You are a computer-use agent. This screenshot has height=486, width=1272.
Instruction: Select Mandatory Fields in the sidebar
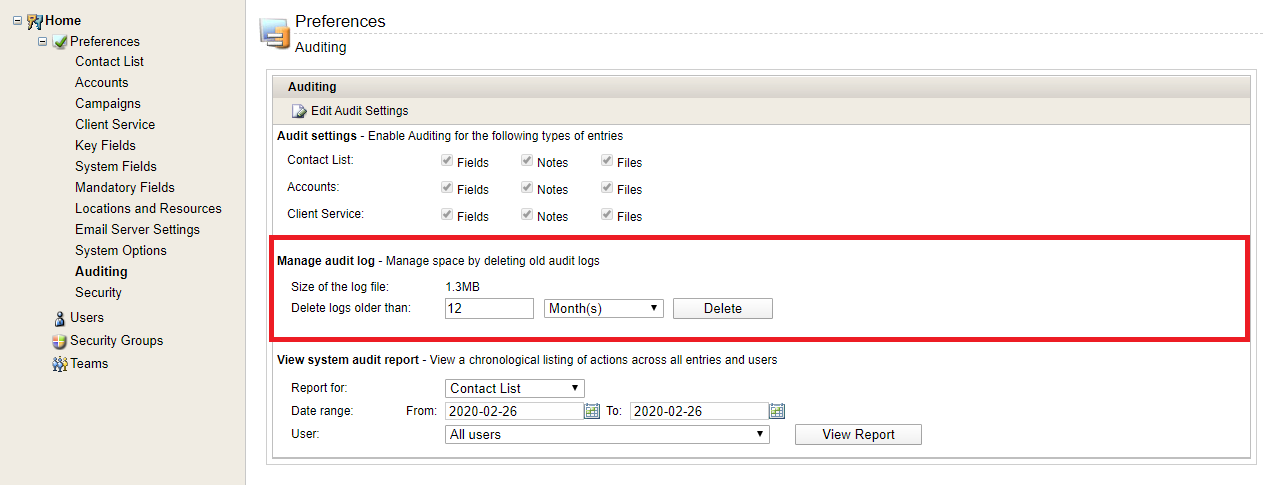click(124, 188)
